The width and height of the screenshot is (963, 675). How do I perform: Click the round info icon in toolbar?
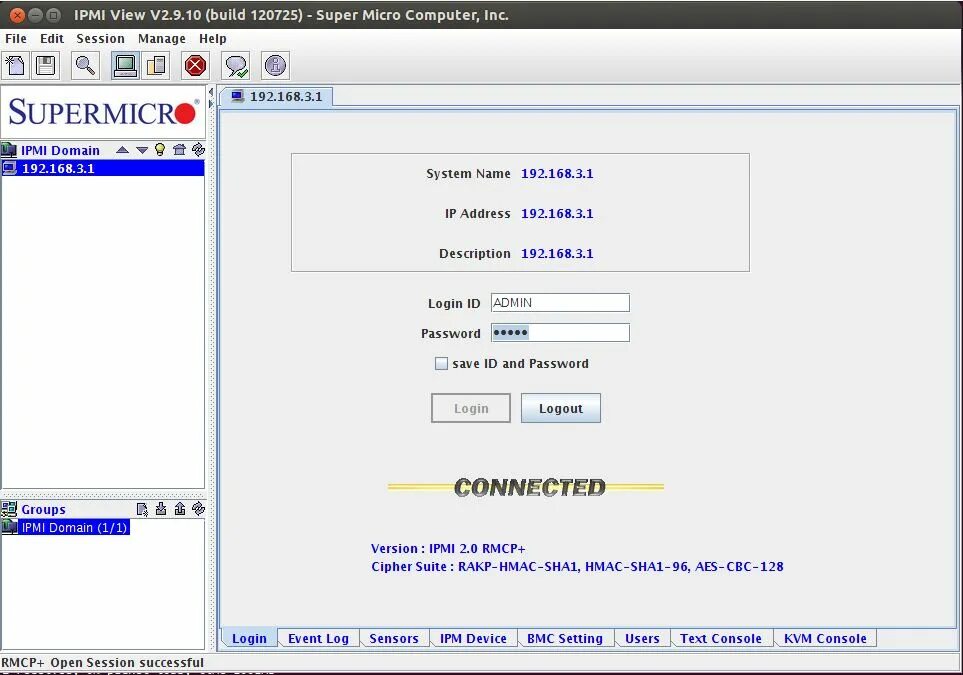[x=275, y=65]
